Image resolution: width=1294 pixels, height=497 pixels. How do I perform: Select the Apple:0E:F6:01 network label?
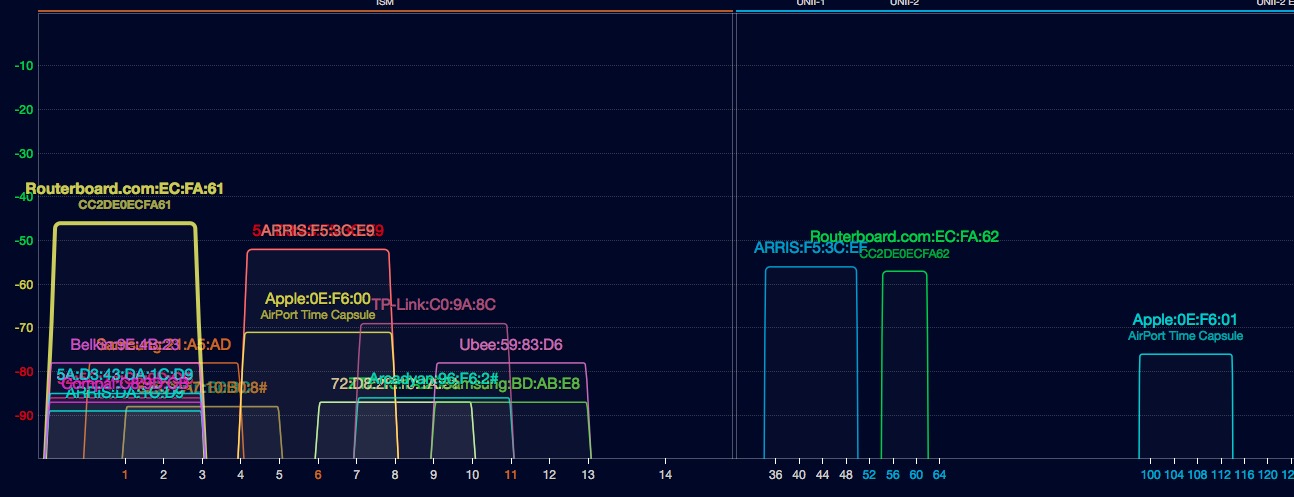coord(1185,320)
